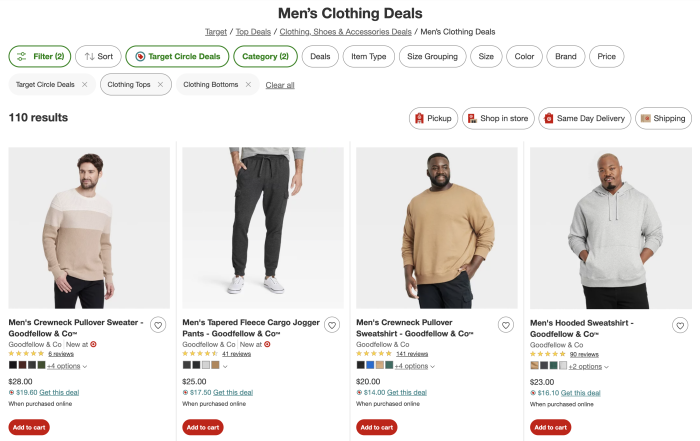Screen dimensions: 700x441
Task: Go to Clothing, Shoes & Accessories Deals breadcrumb
Action: click(x=345, y=32)
